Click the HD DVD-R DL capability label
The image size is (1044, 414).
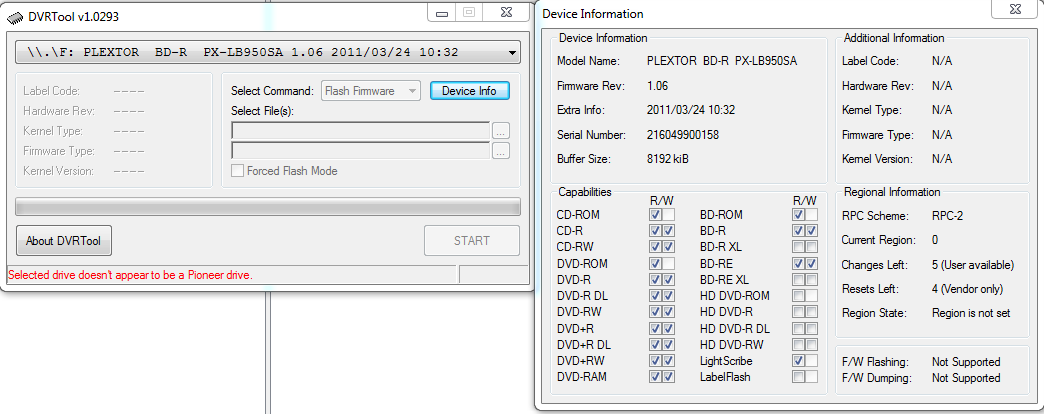[x=735, y=328]
